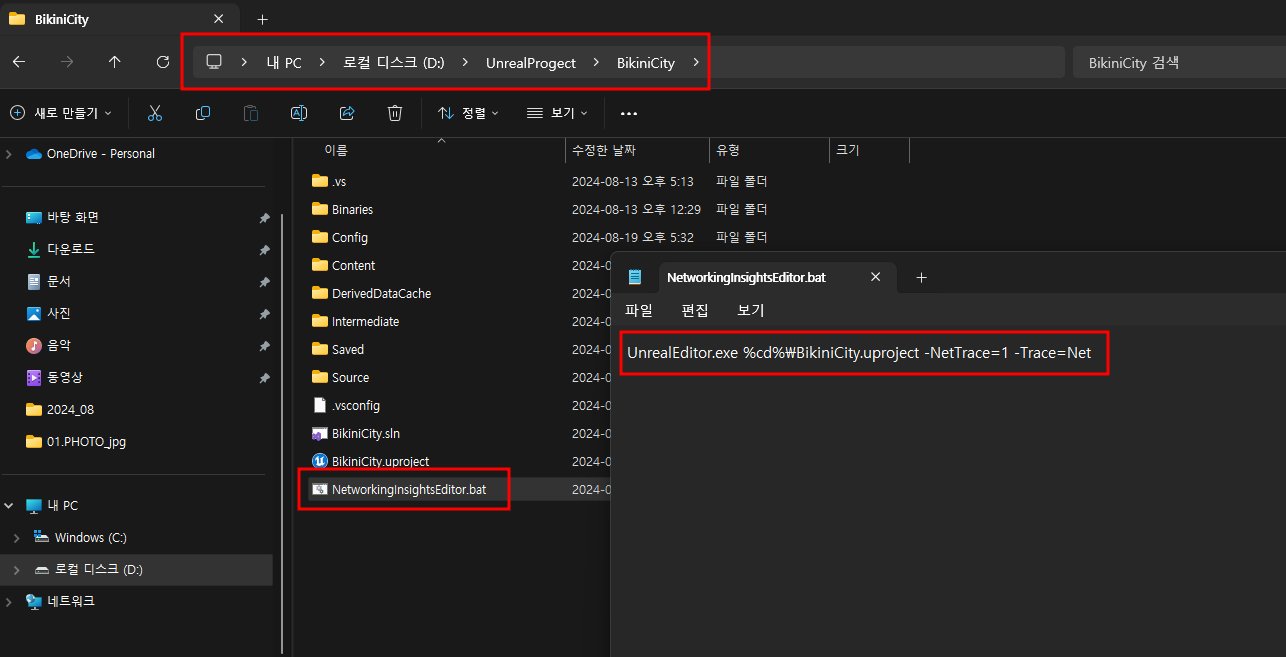Click the copy icon in toolbar
1286x657 pixels.
(x=203, y=113)
